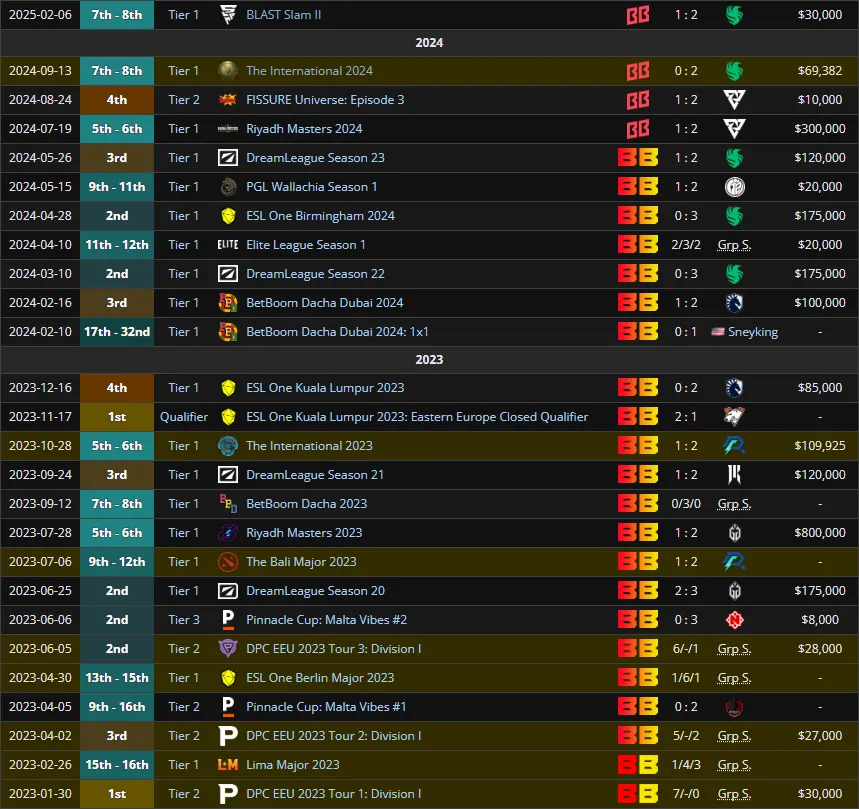
Task: Open DreamLeague Season 22 link
Action: pos(315,274)
